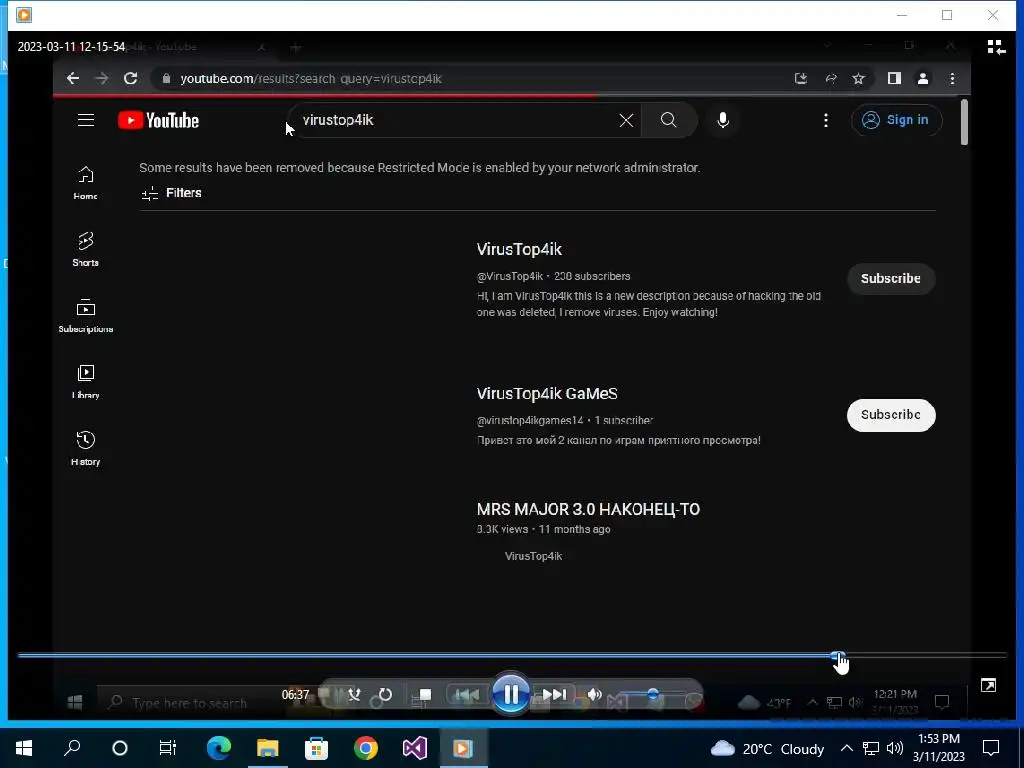The width and height of the screenshot is (1024, 768).
Task: Open the Windows Start menu
Action: [24, 748]
